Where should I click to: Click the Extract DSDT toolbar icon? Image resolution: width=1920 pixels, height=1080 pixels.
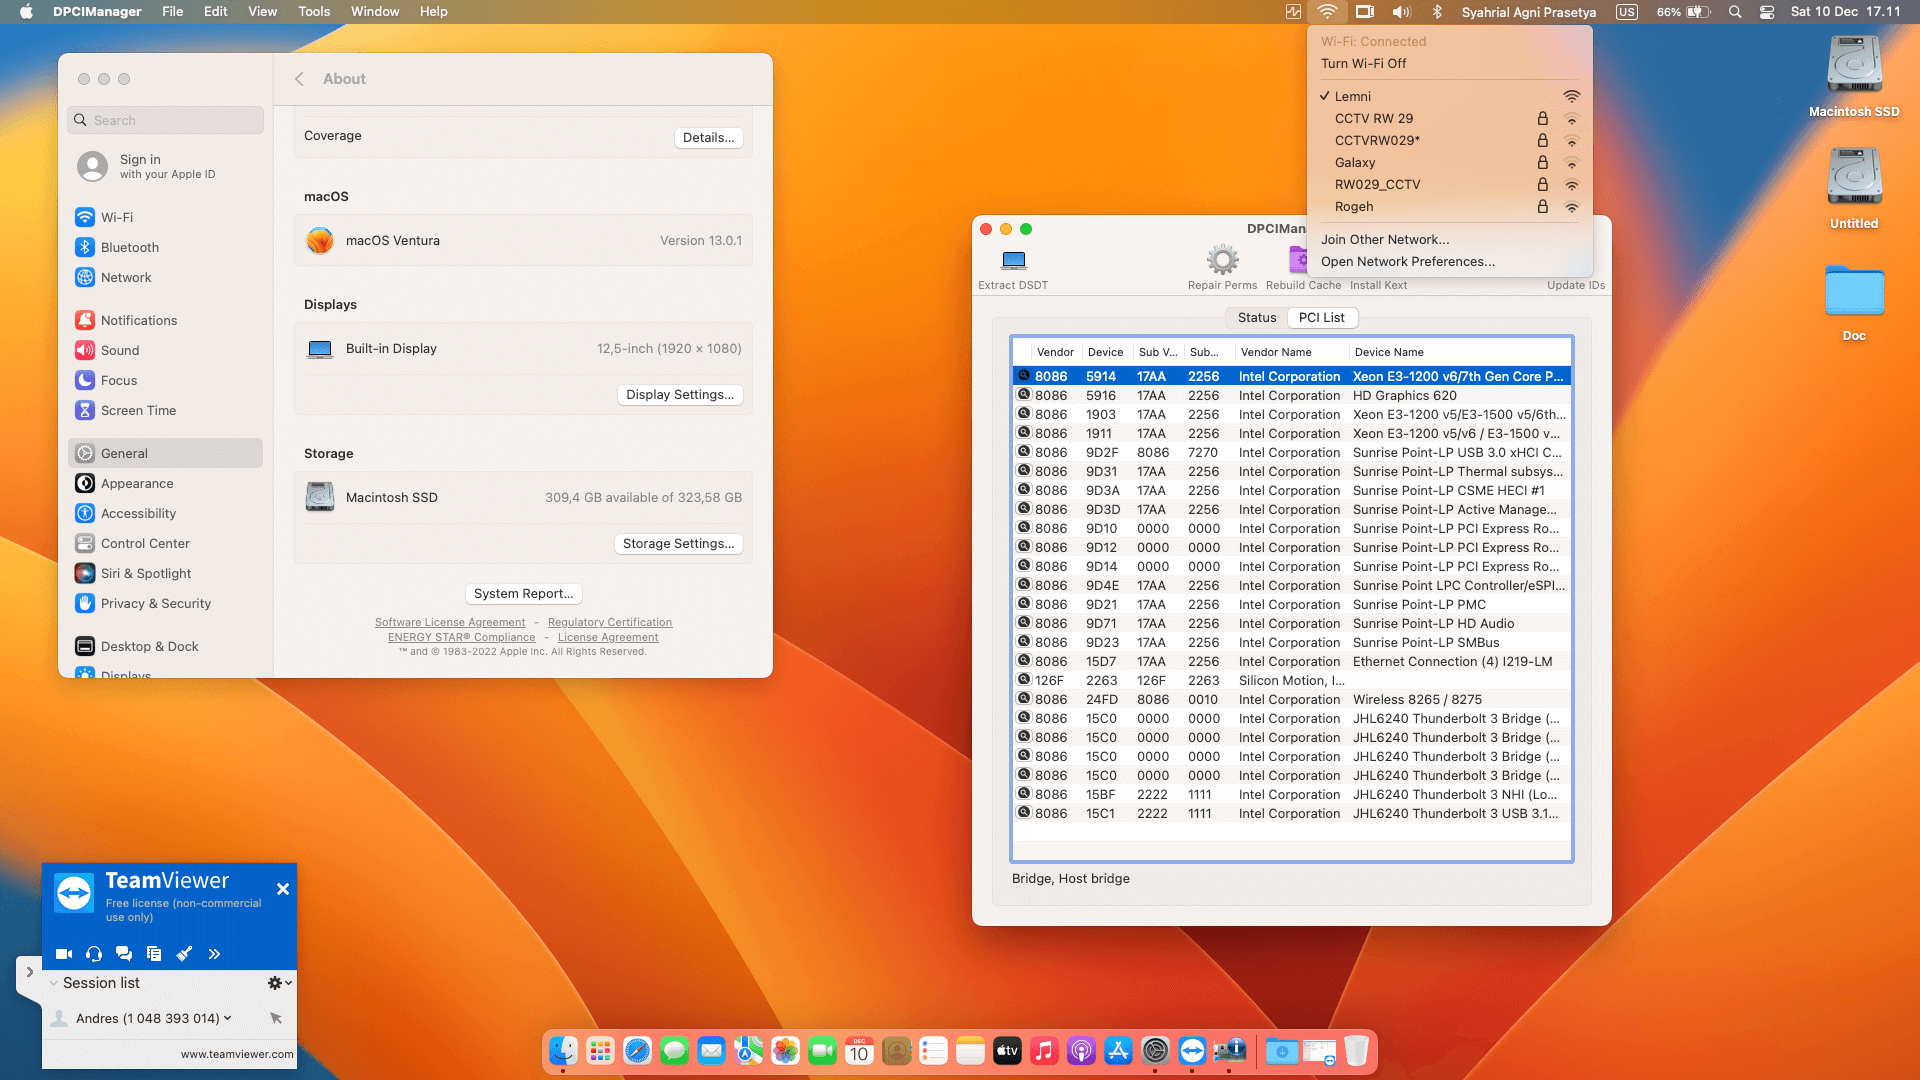tap(1013, 261)
